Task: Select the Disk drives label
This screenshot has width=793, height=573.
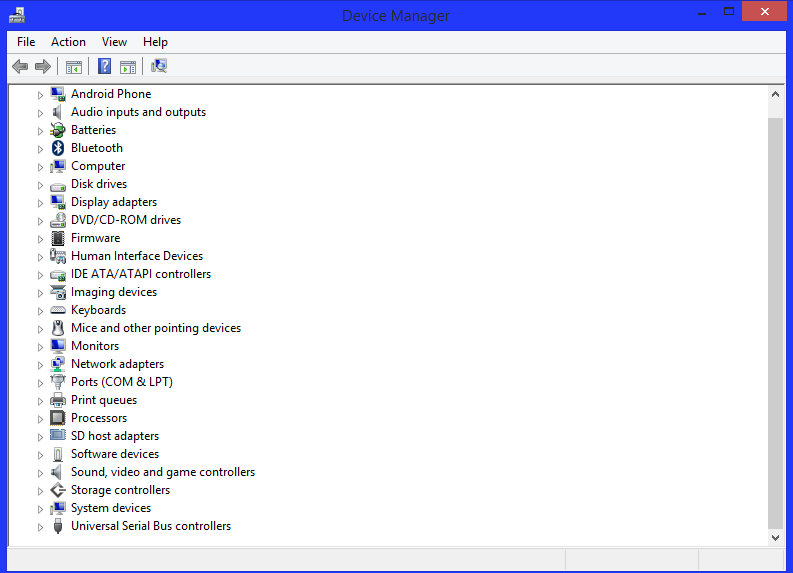Action: click(x=99, y=184)
